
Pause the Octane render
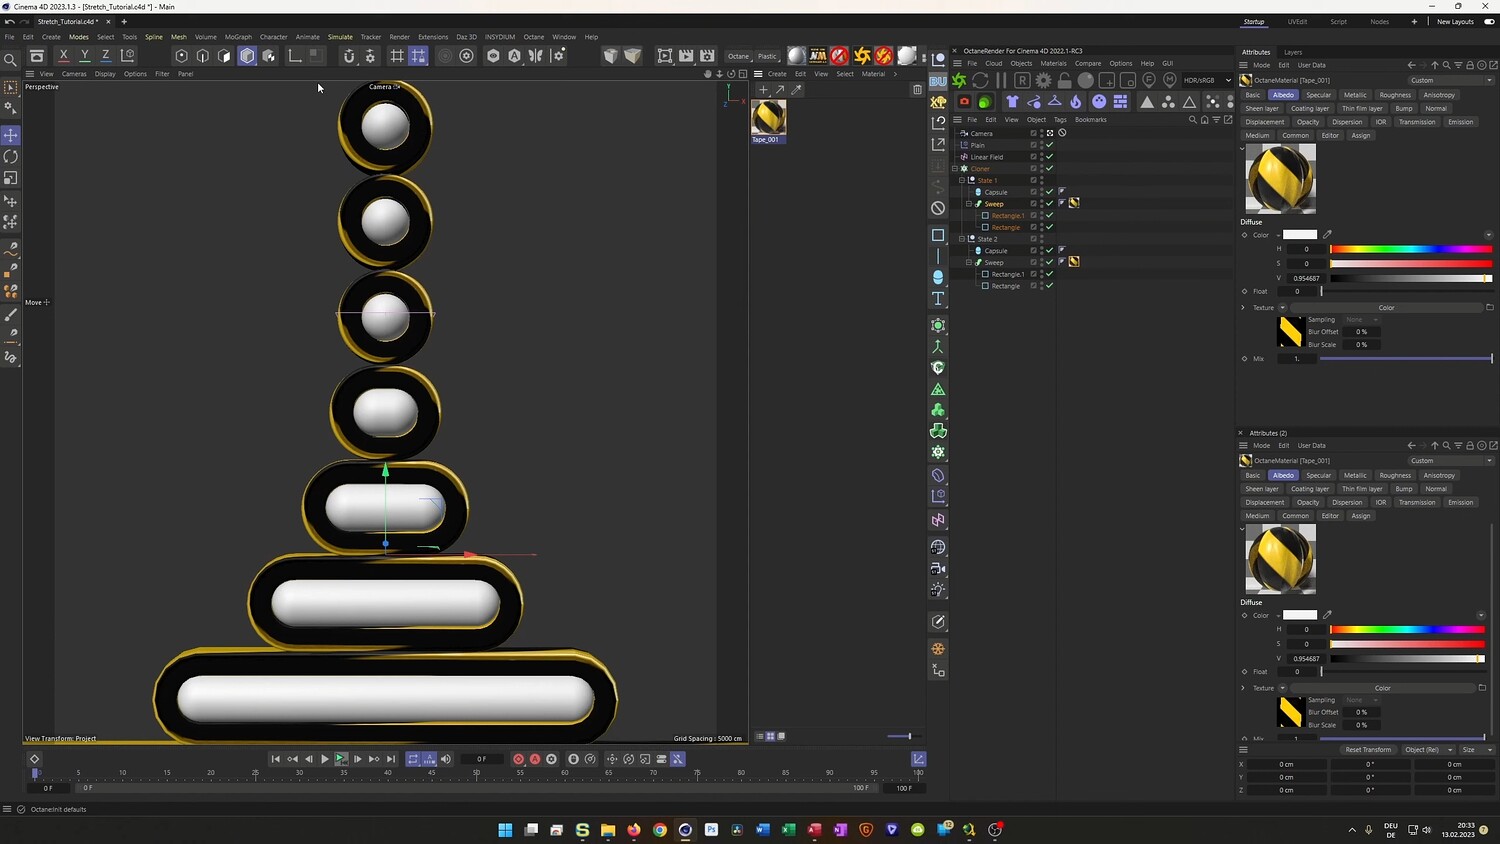click(x=1001, y=80)
